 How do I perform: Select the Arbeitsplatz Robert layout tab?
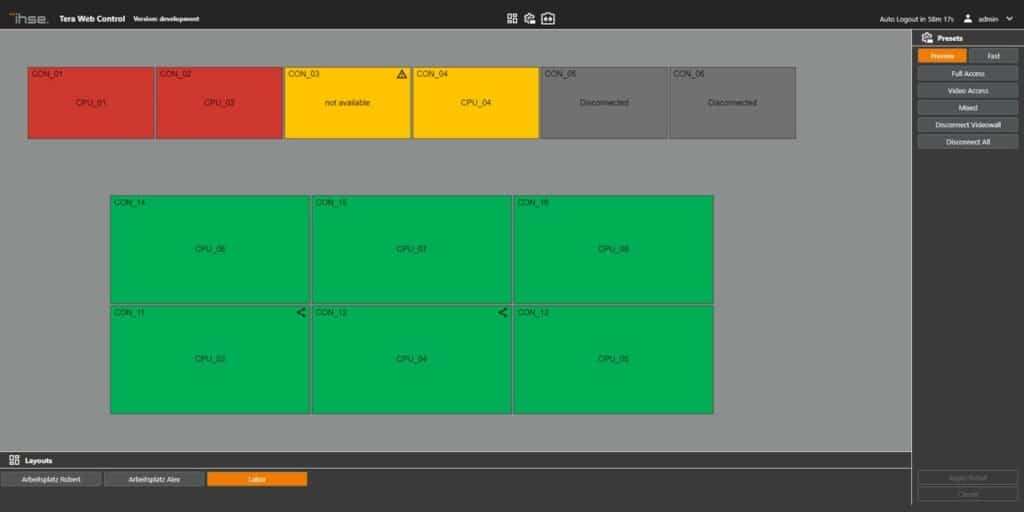[51, 479]
